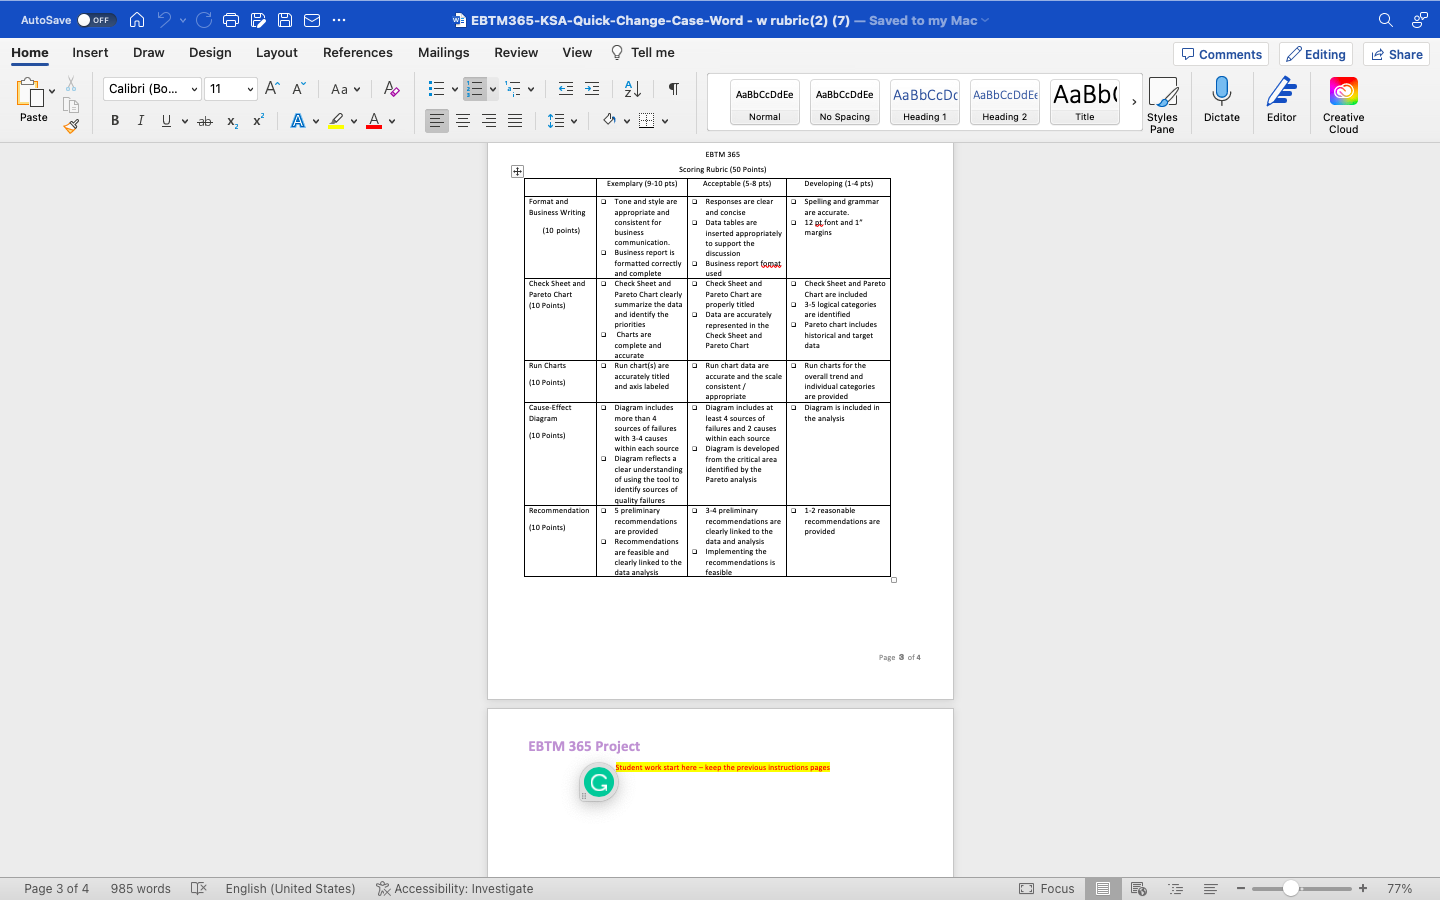
Task: Undo the last action
Action: click(x=164, y=20)
